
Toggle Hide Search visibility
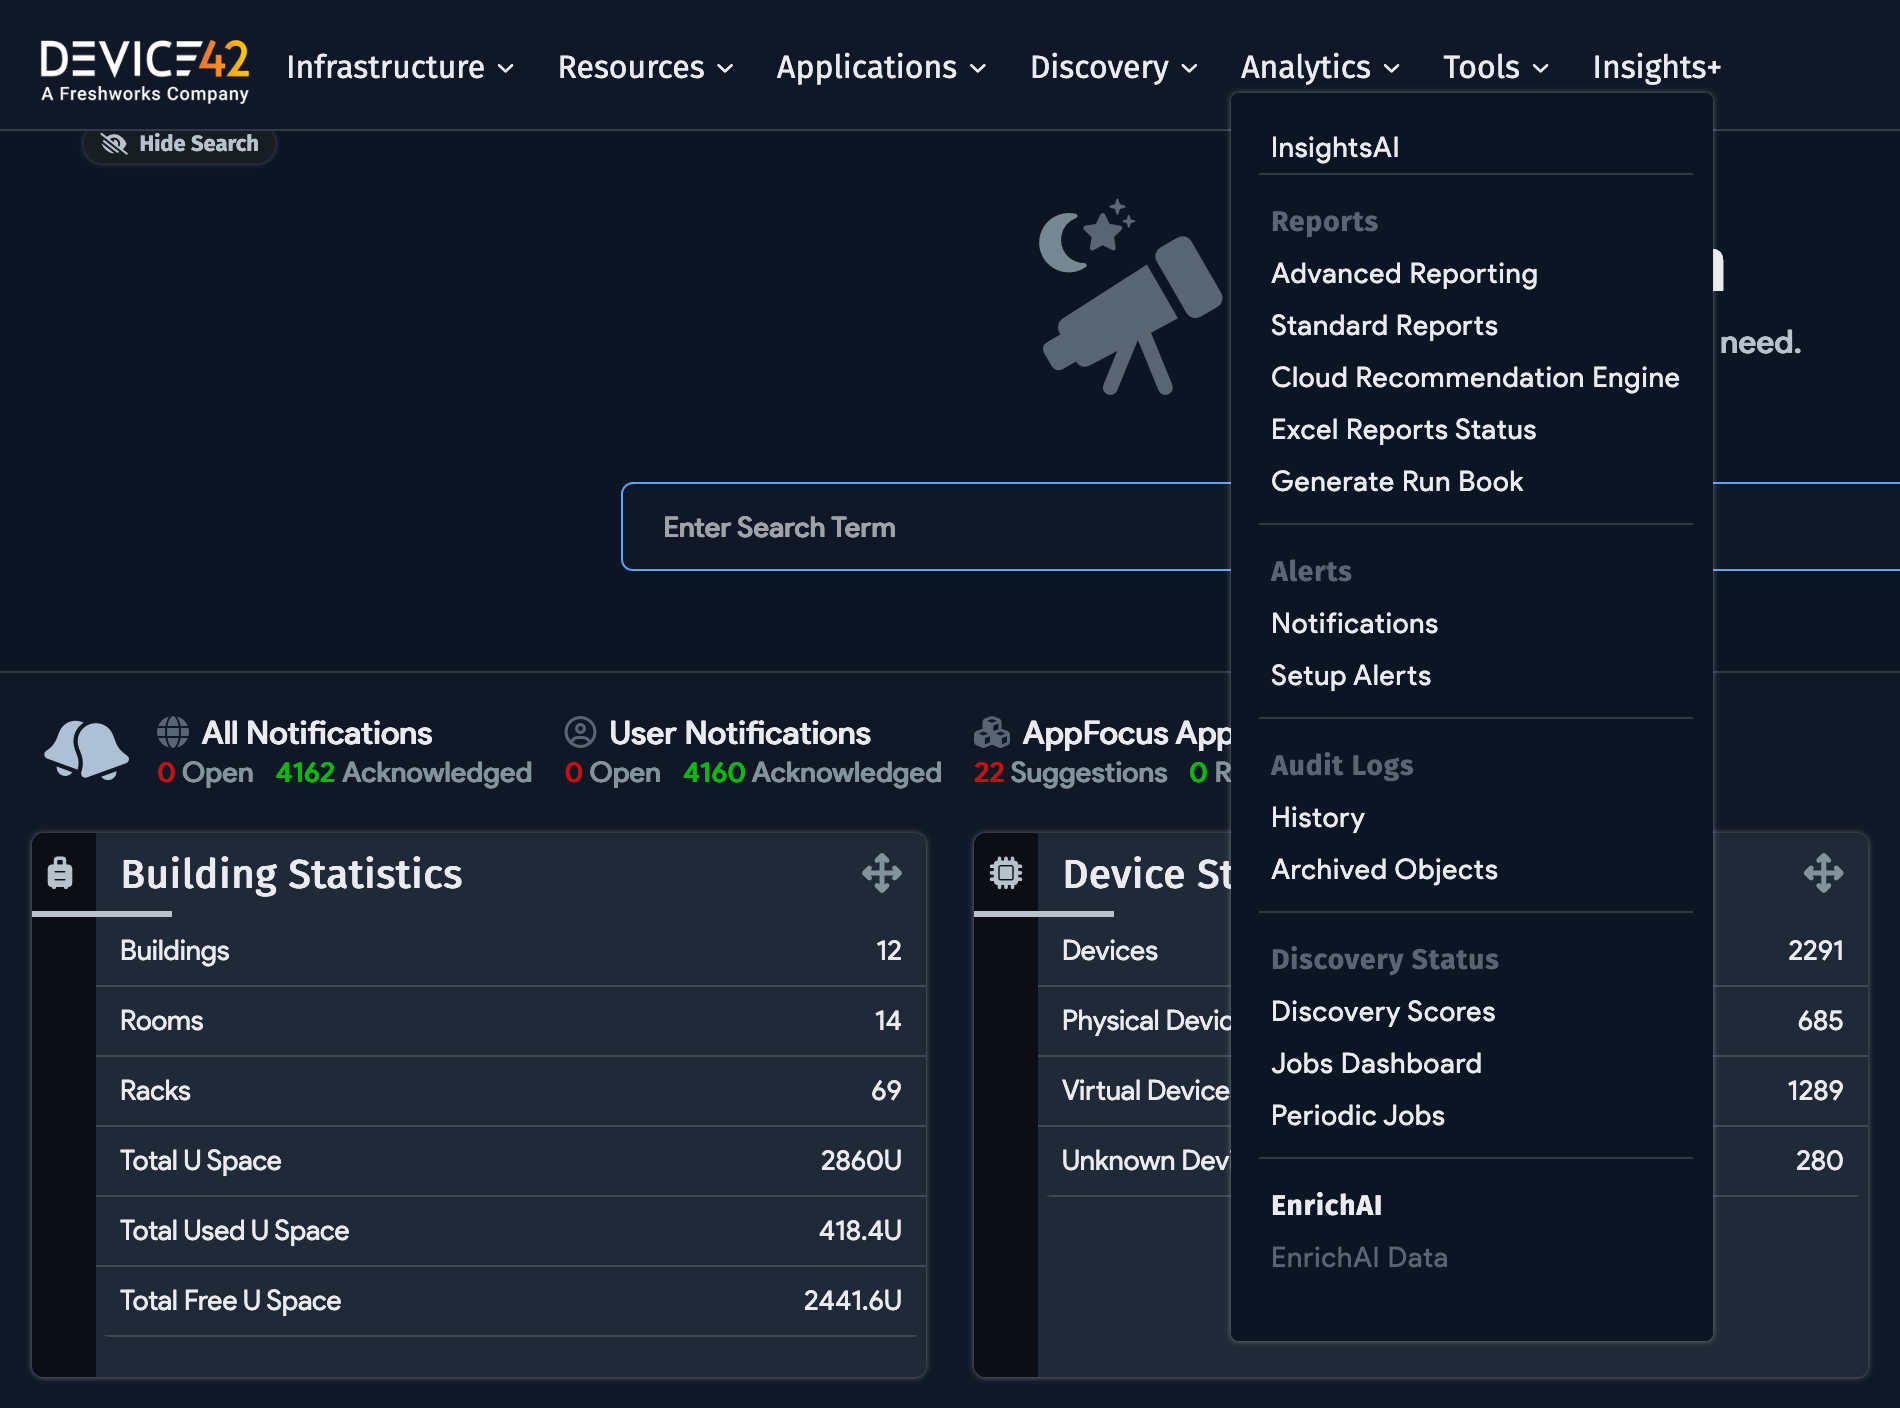(x=178, y=143)
